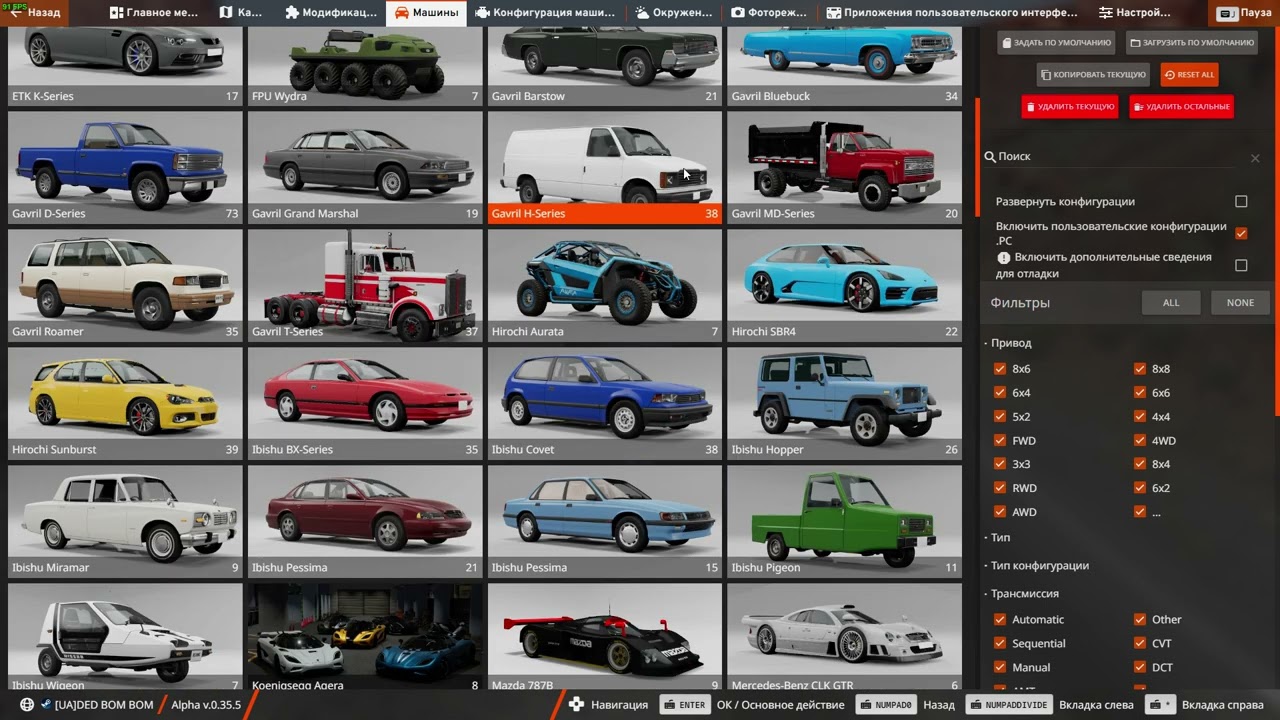1280x720 pixels.
Task: Click the Steam icon in bottom bar
Action: pyautogui.click(x=46, y=705)
